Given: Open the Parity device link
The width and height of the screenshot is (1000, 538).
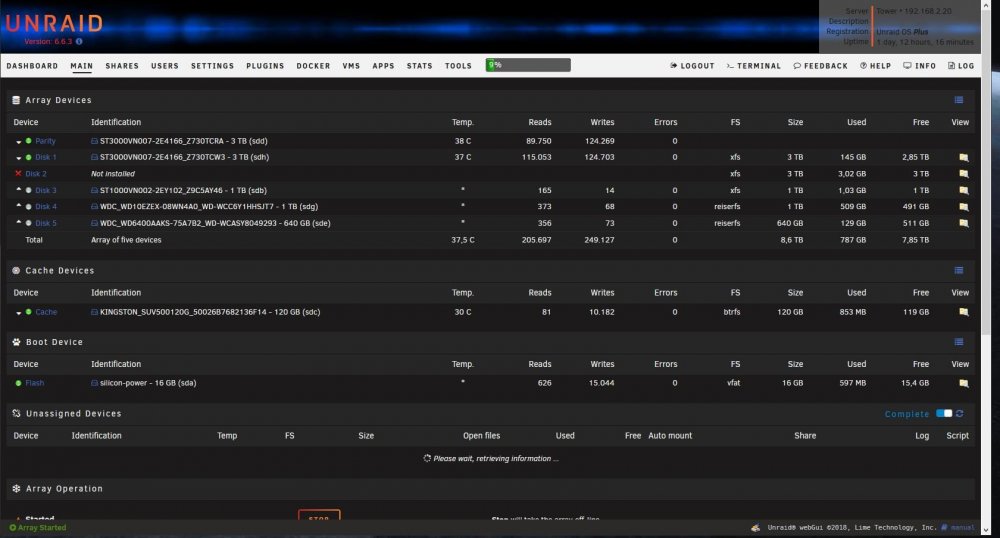Looking at the screenshot, I should 45,141.
